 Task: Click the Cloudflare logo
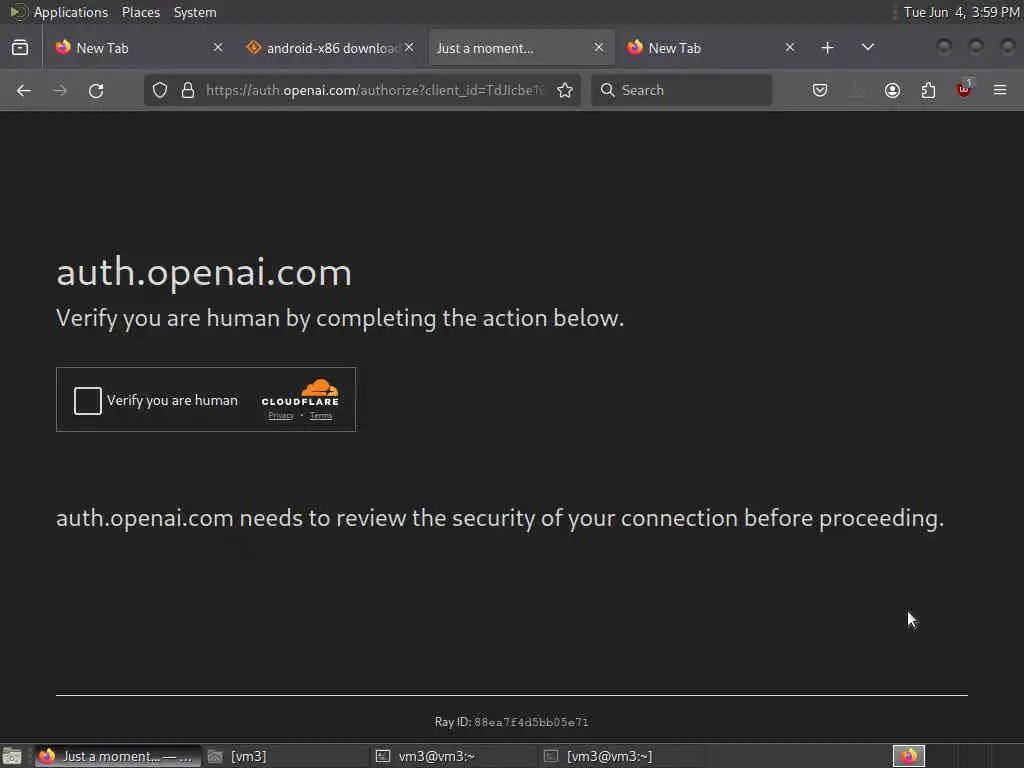click(300, 392)
